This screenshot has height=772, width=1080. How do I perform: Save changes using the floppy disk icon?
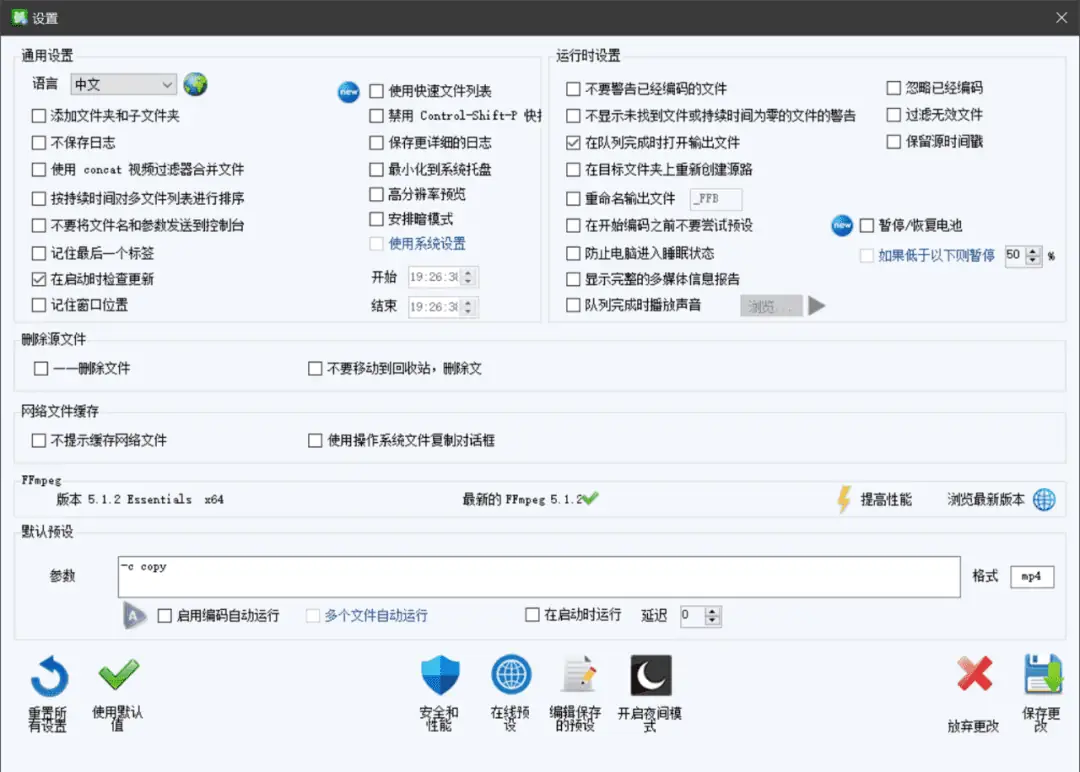click(x=1043, y=675)
